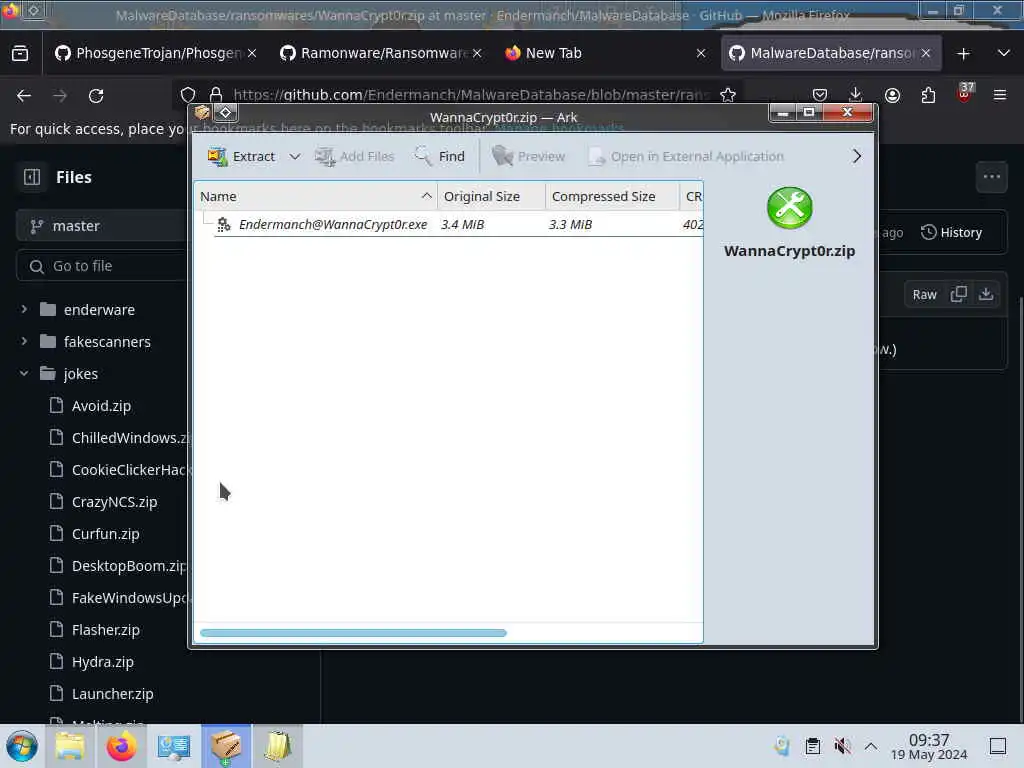
Task: Click the History link on GitHub
Action: click(952, 232)
